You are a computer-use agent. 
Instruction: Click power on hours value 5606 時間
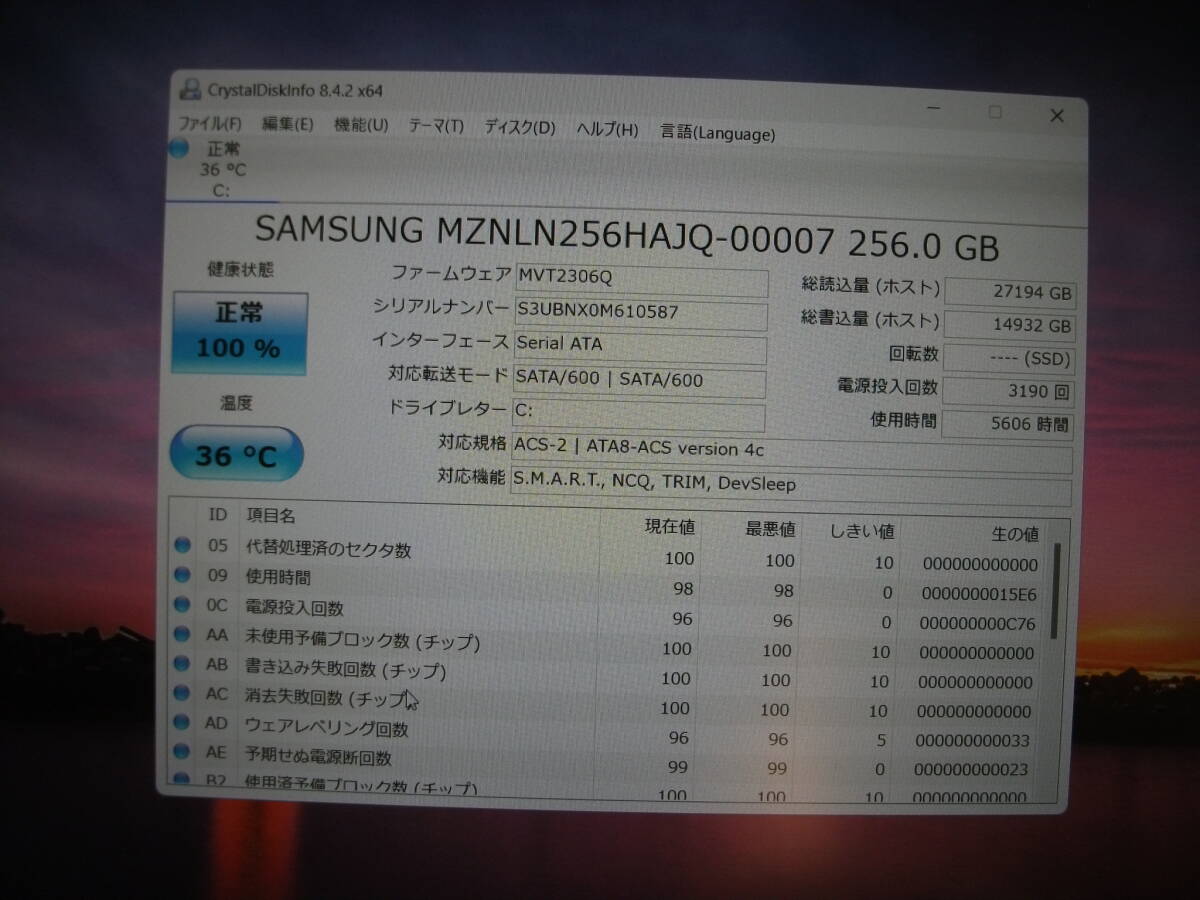[1007, 424]
